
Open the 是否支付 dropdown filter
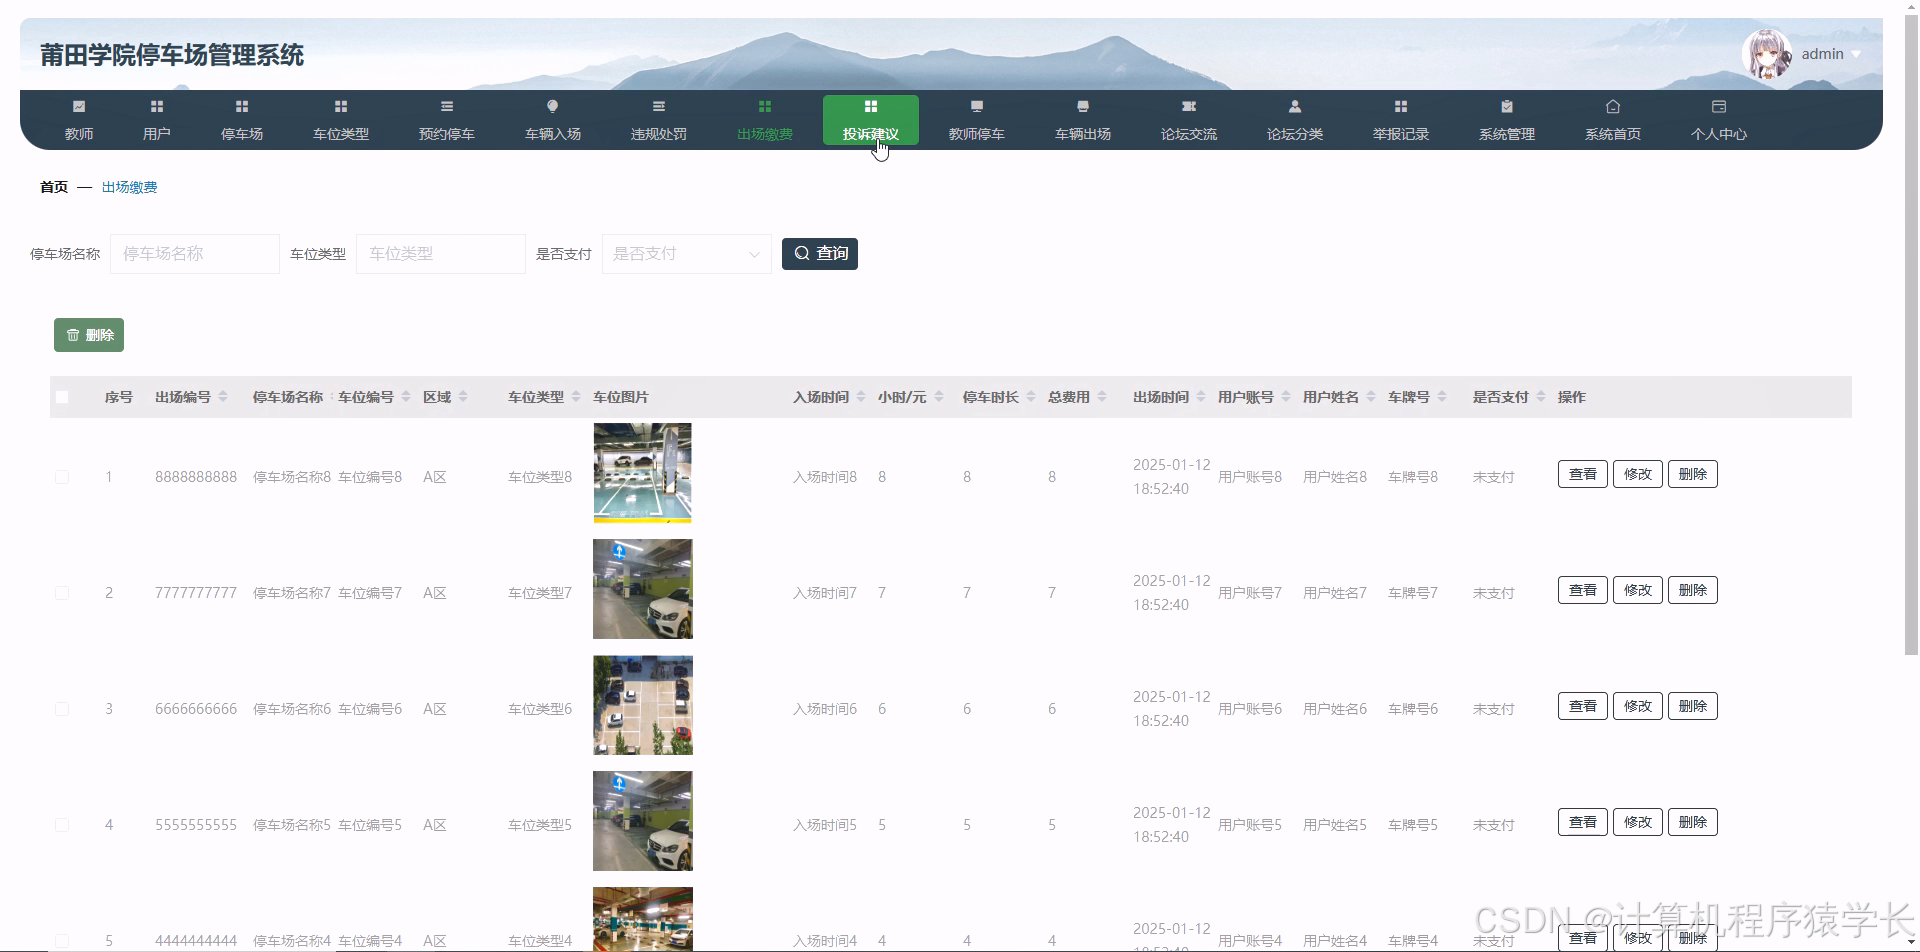coord(687,254)
